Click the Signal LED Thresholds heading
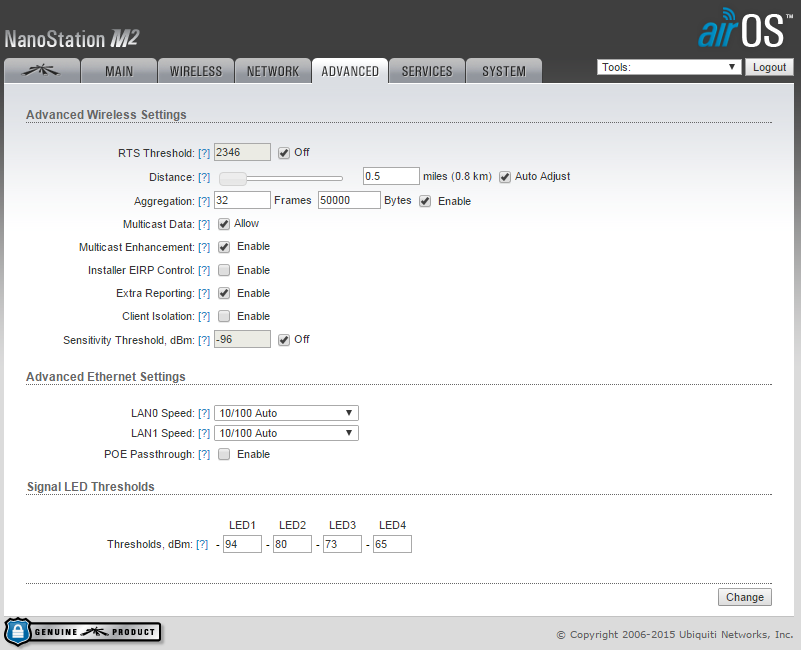The height and width of the screenshot is (650, 801). coord(90,486)
